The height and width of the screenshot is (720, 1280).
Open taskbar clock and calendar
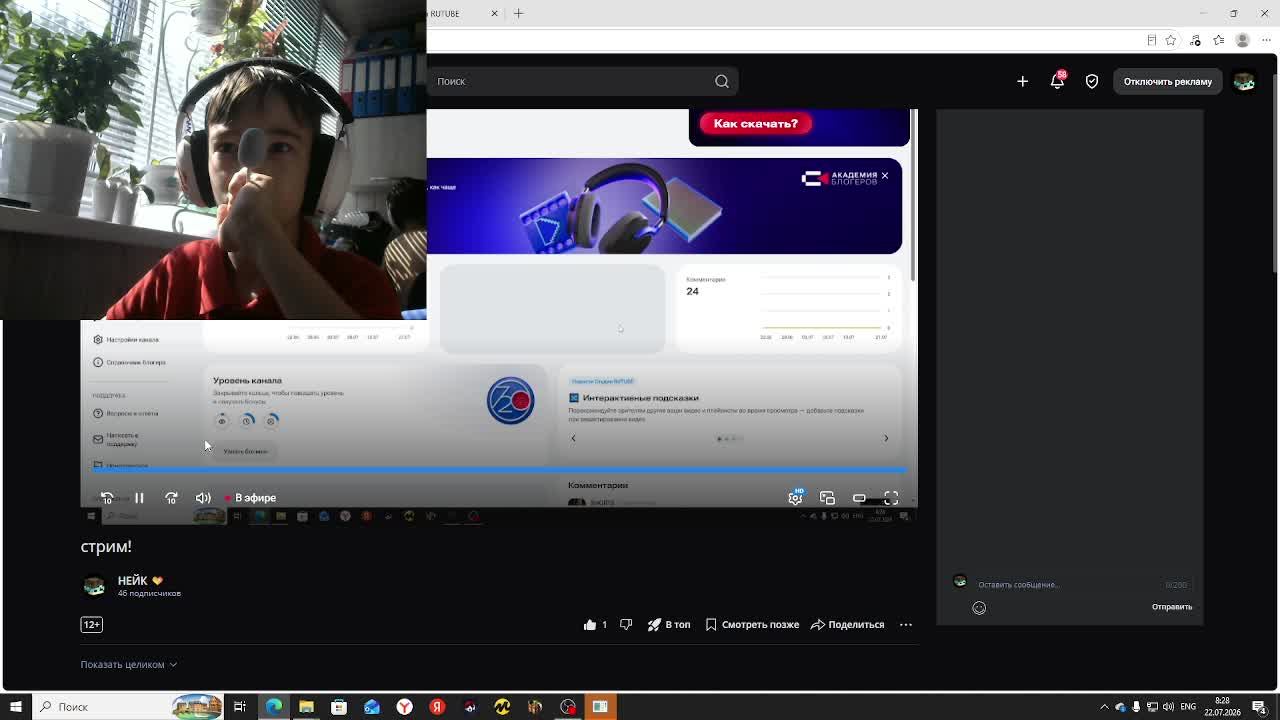pos(1223,707)
